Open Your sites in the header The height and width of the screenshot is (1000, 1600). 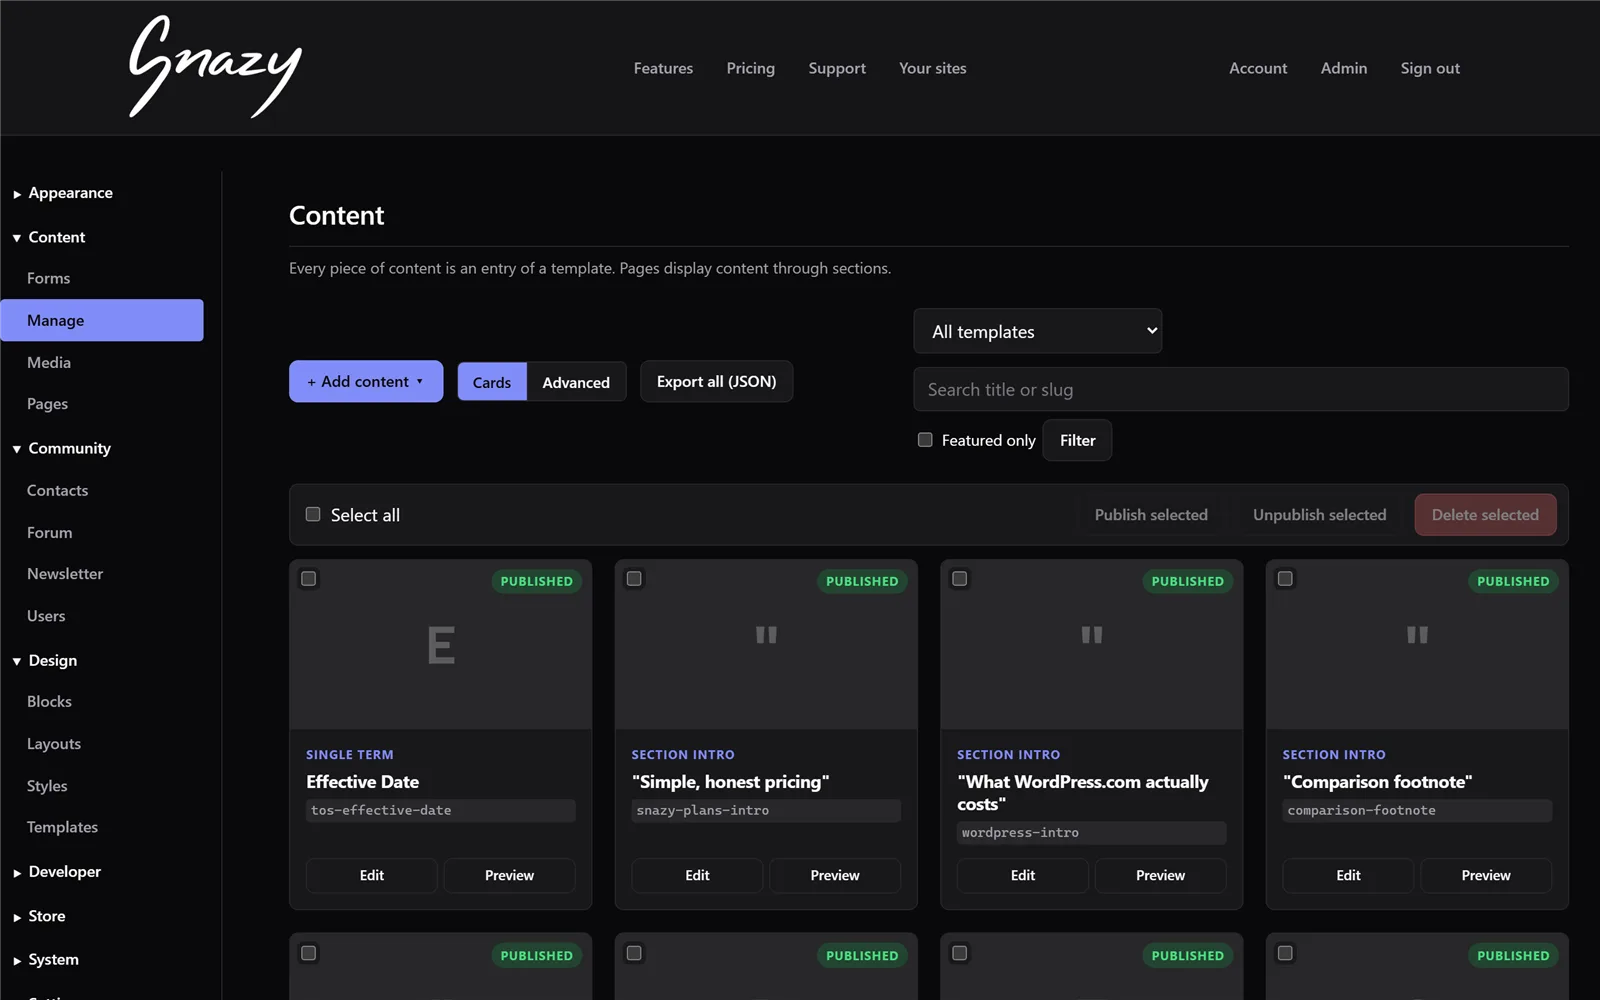933,68
